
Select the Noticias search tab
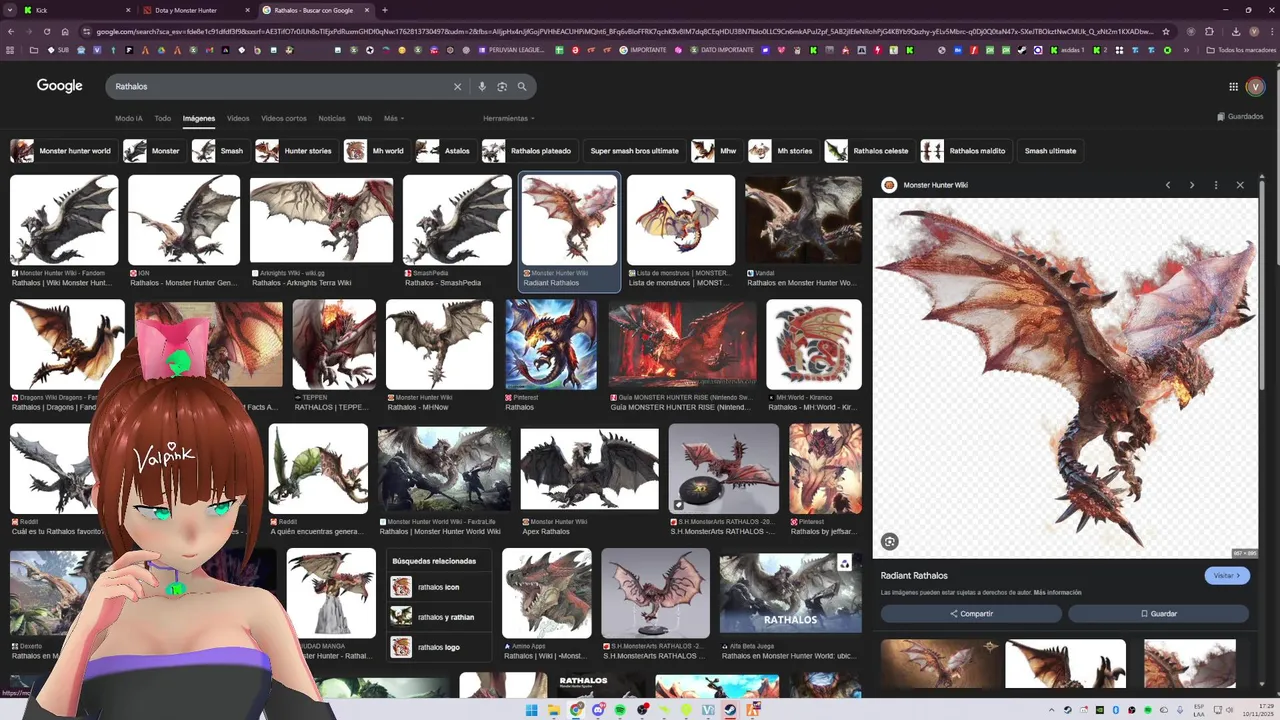pos(332,118)
